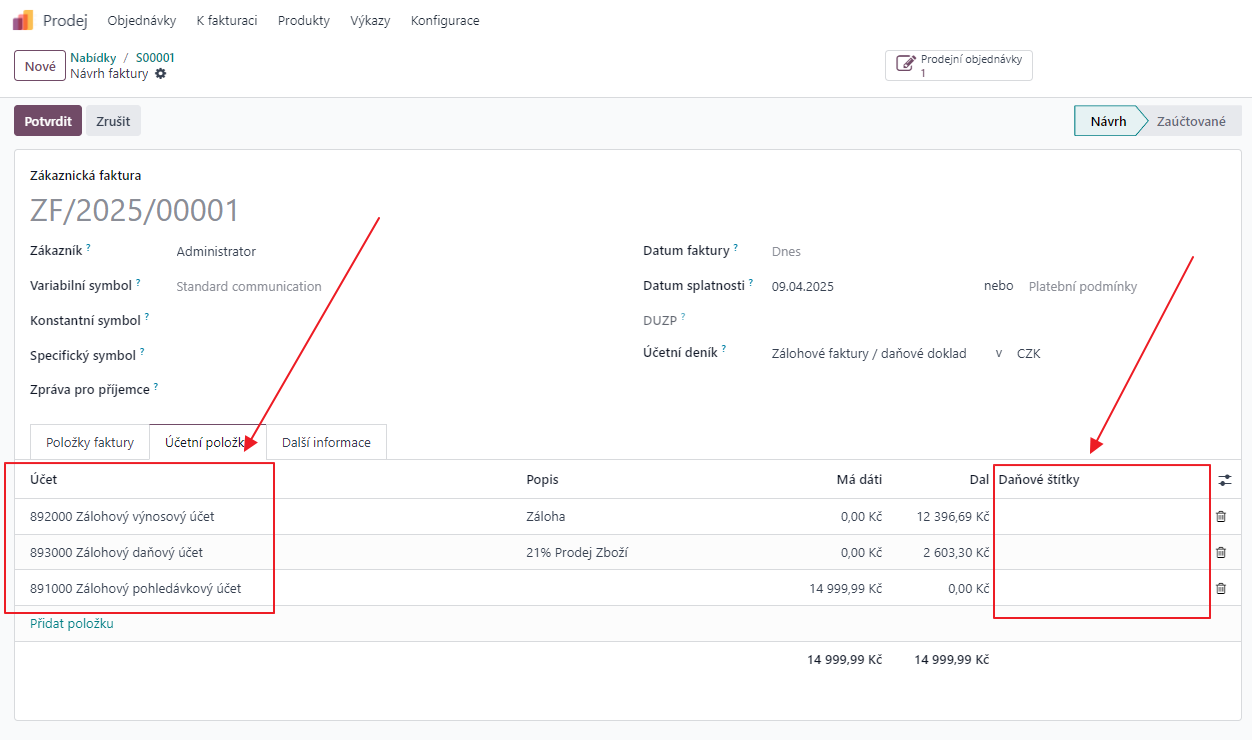This screenshot has height=740, width=1252.
Task: Open the column settings adjust icon
Action: pos(1225,480)
